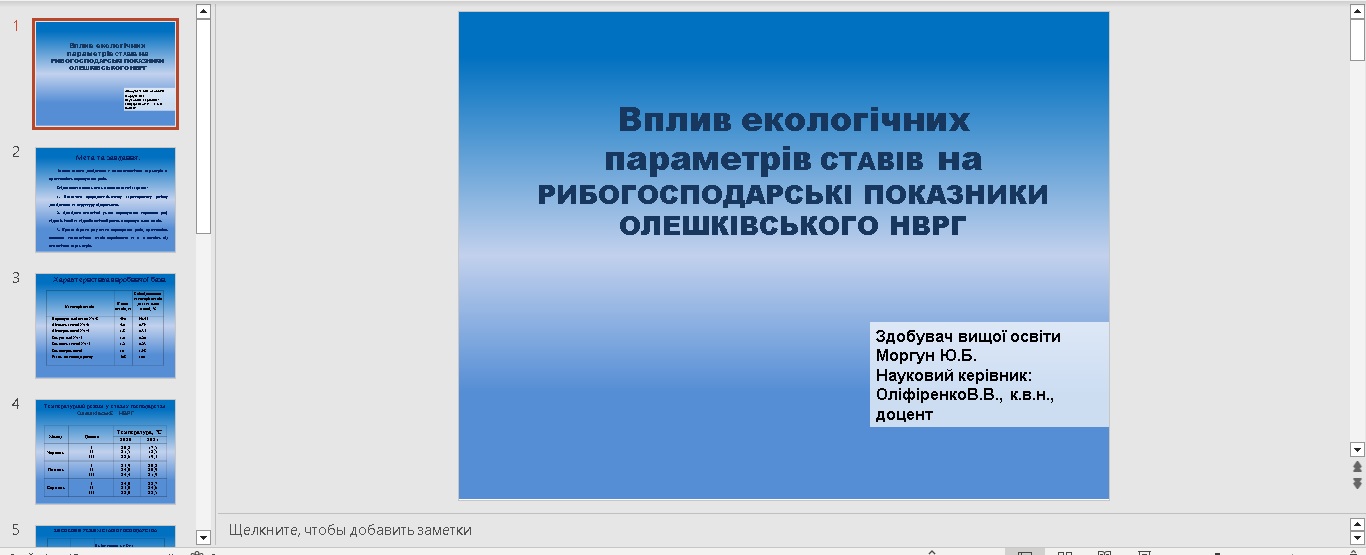Click the name 'Моргун Ю.Б.' on slide
The height and width of the screenshot is (555, 1366).
[926, 356]
